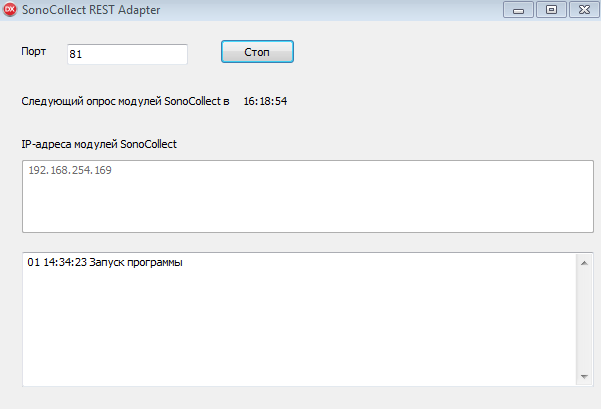Click the log scrollbar down arrow

[x=584, y=376]
